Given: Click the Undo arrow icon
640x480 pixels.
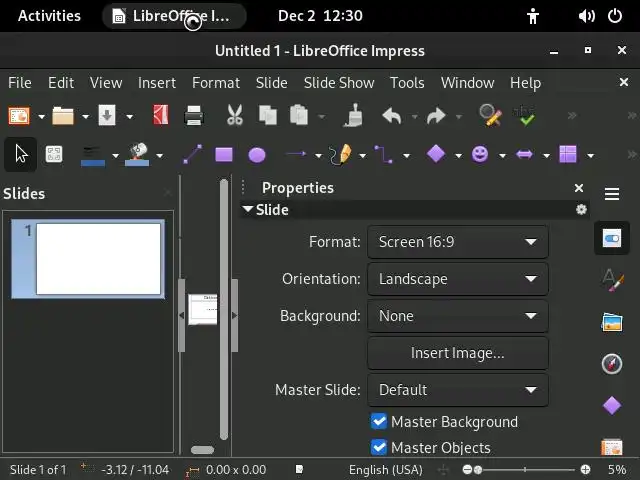Looking at the screenshot, I should (x=392, y=116).
